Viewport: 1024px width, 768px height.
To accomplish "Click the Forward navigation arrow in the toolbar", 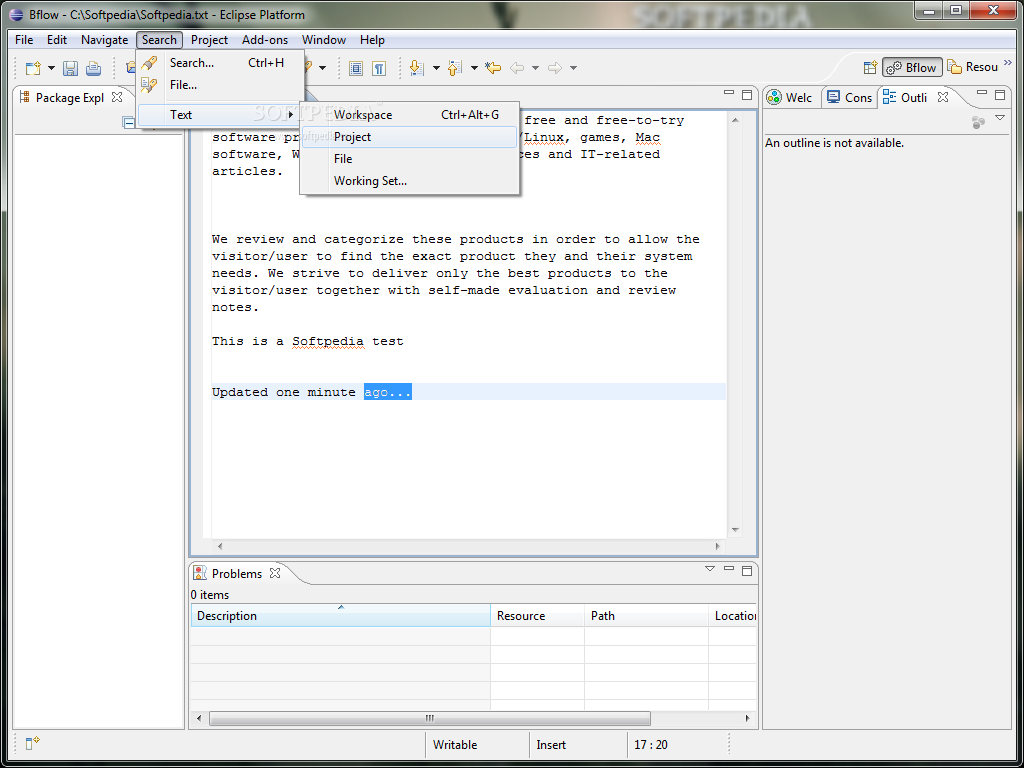I will tap(554, 68).
